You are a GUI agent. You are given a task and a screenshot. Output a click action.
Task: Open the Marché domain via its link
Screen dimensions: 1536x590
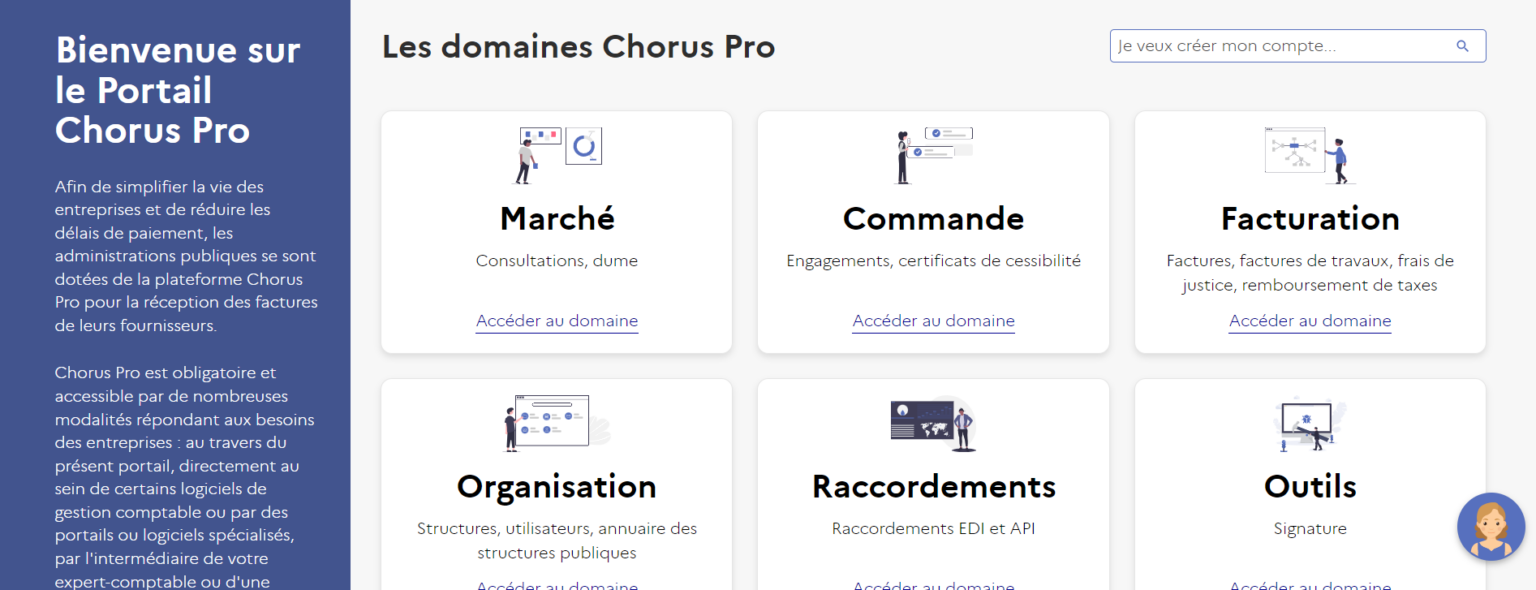(556, 320)
